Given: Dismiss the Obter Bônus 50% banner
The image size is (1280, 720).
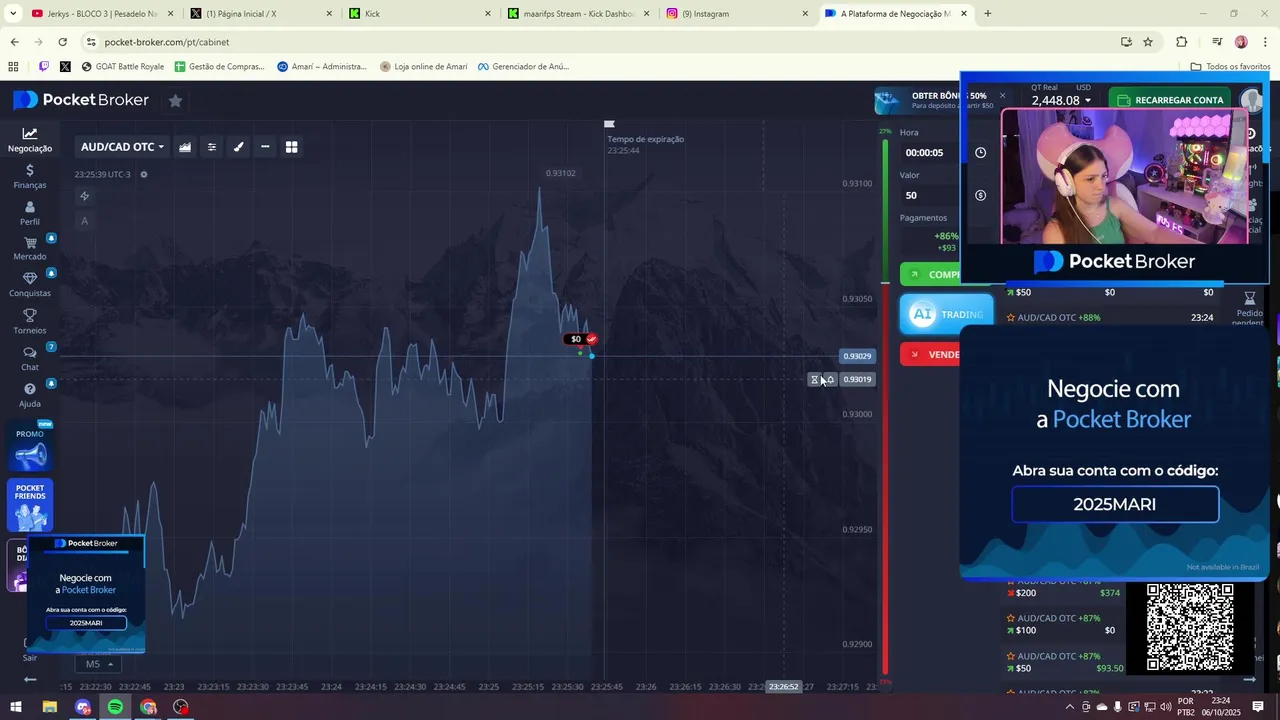Looking at the screenshot, I should click(x=1002, y=96).
